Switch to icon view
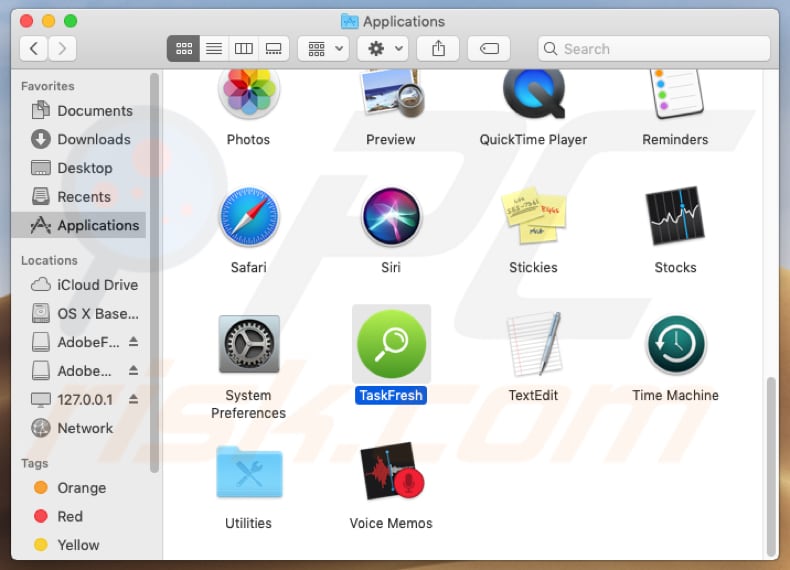 (183, 49)
